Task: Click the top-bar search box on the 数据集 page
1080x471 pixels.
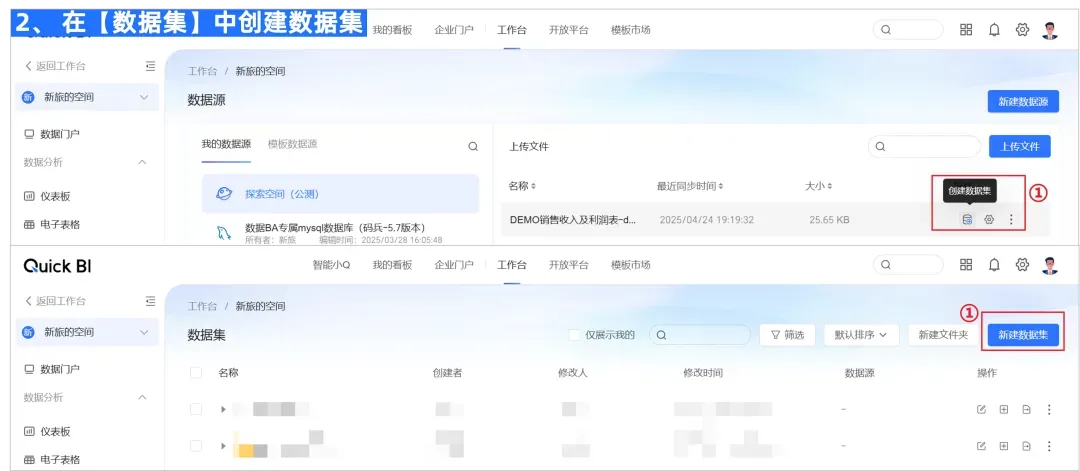Action: (908, 264)
